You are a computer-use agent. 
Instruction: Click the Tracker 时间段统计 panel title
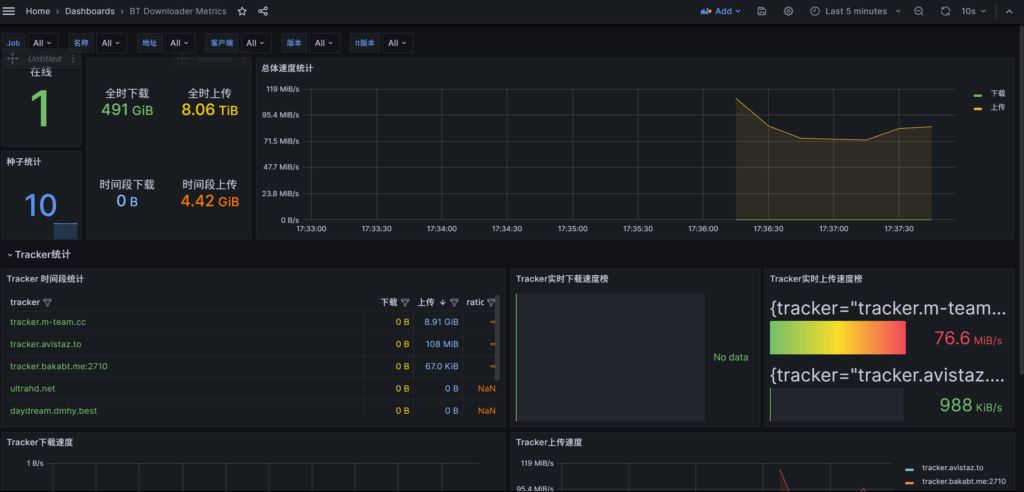[x=45, y=279]
